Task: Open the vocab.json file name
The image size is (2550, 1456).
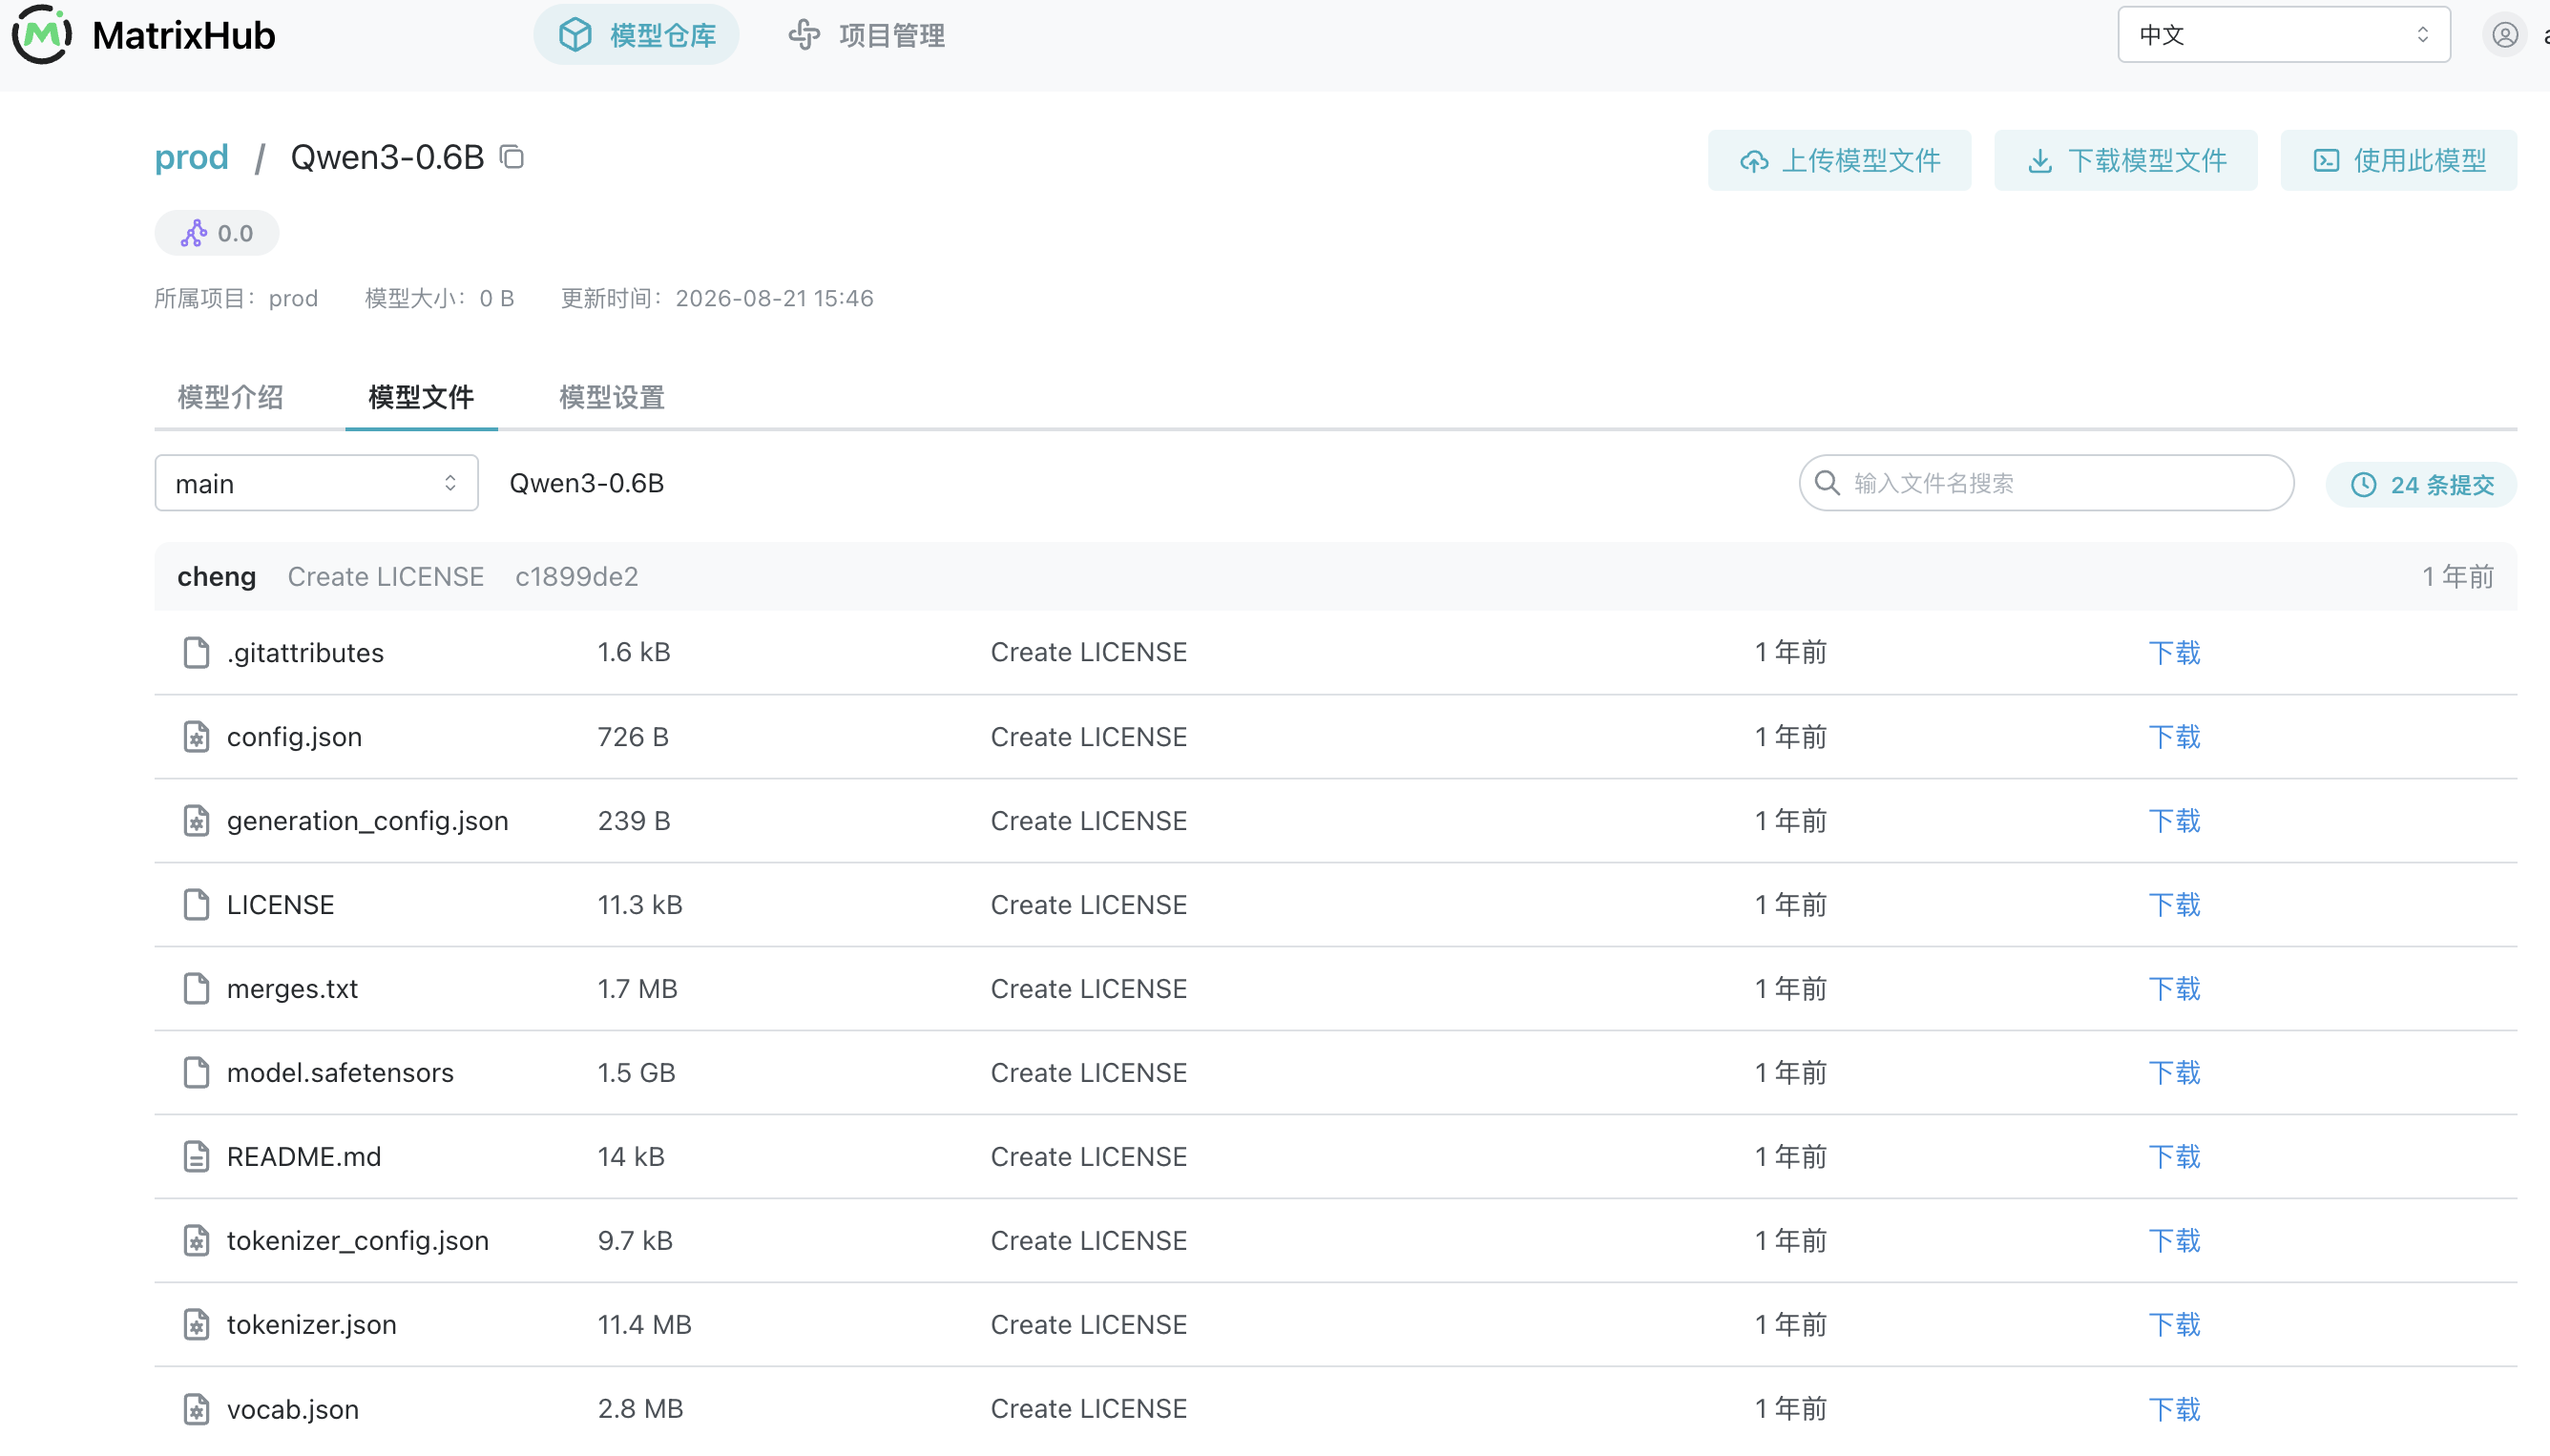Action: [292, 1408]
